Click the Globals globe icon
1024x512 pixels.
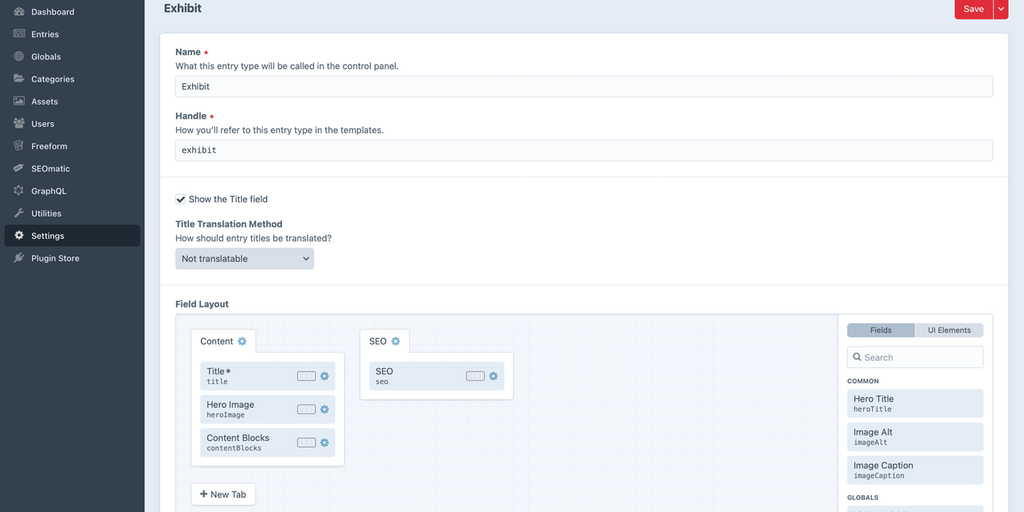[19, 57]
